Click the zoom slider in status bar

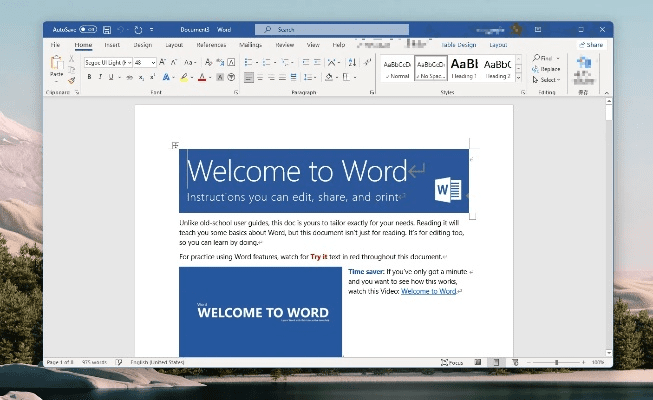(x=558, y=361)
